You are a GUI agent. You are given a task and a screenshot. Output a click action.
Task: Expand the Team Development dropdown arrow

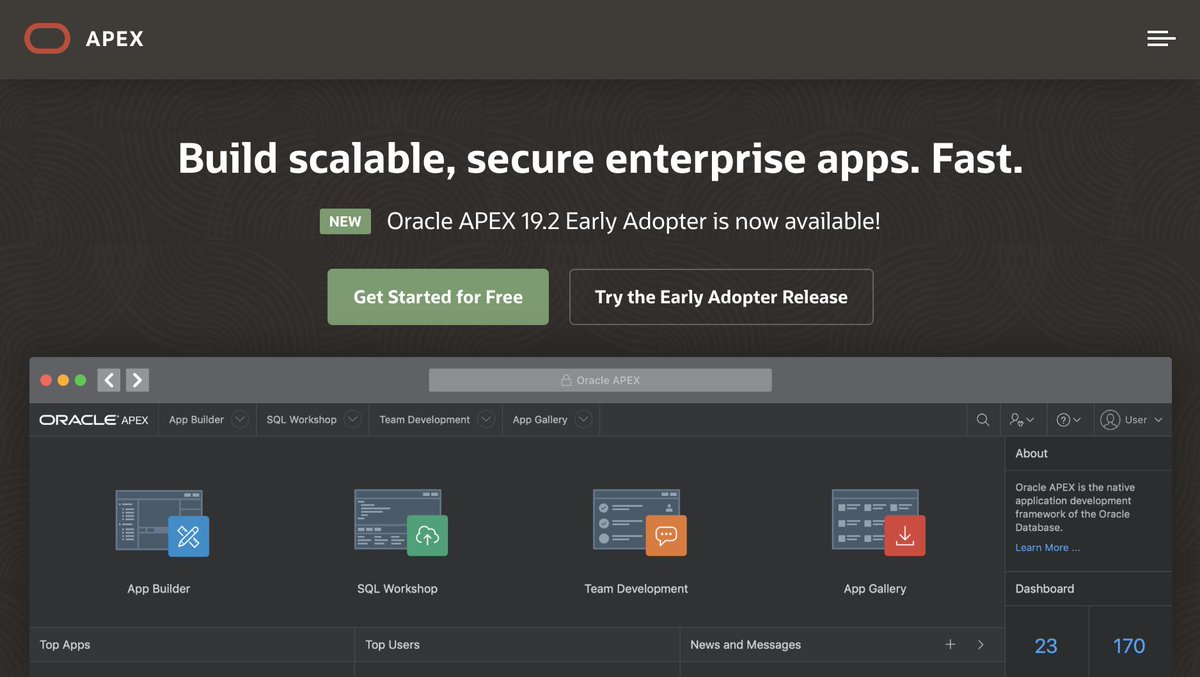[486, 420]
